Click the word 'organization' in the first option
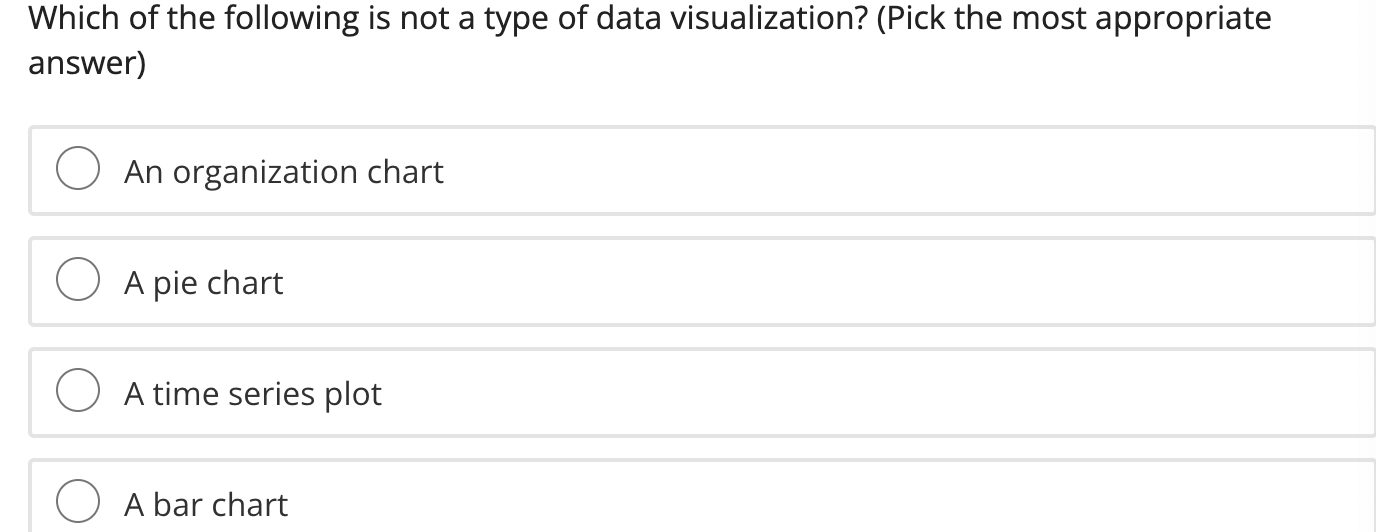Screen dimensions: 1376x532 [265, 173]
